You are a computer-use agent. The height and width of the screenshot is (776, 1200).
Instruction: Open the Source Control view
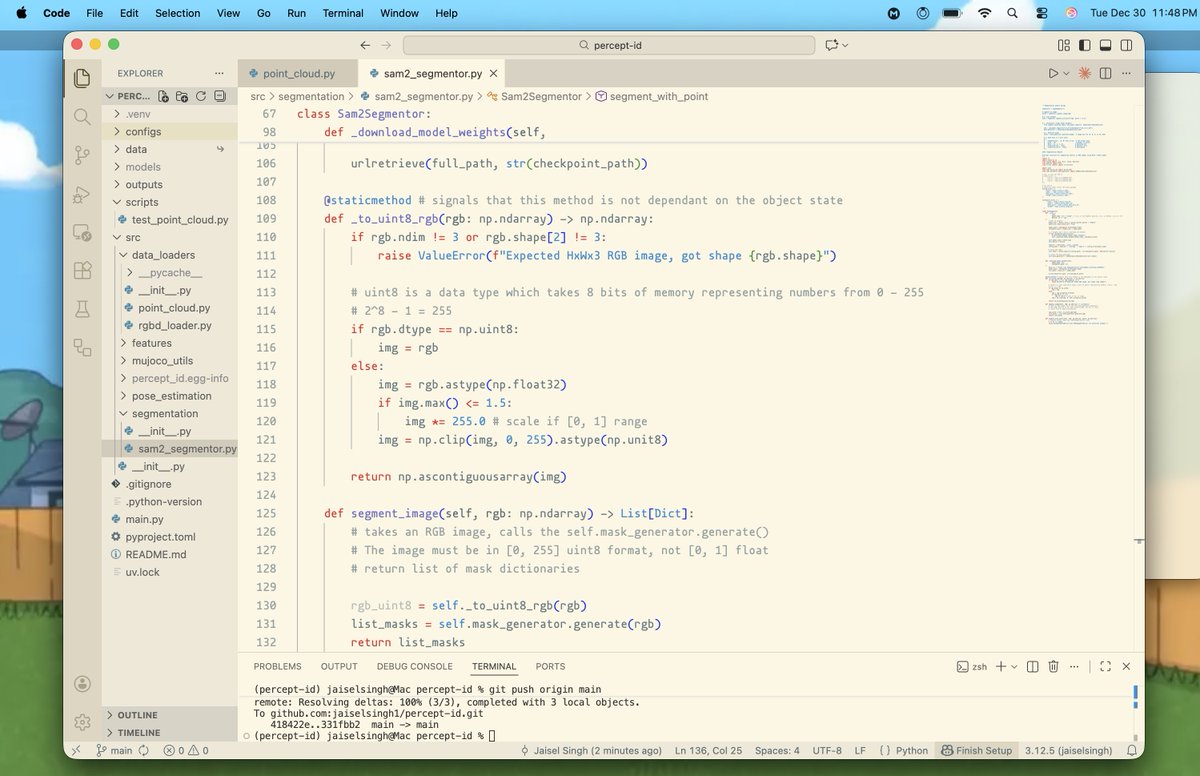pyautogui.click(x=82, y=155)
